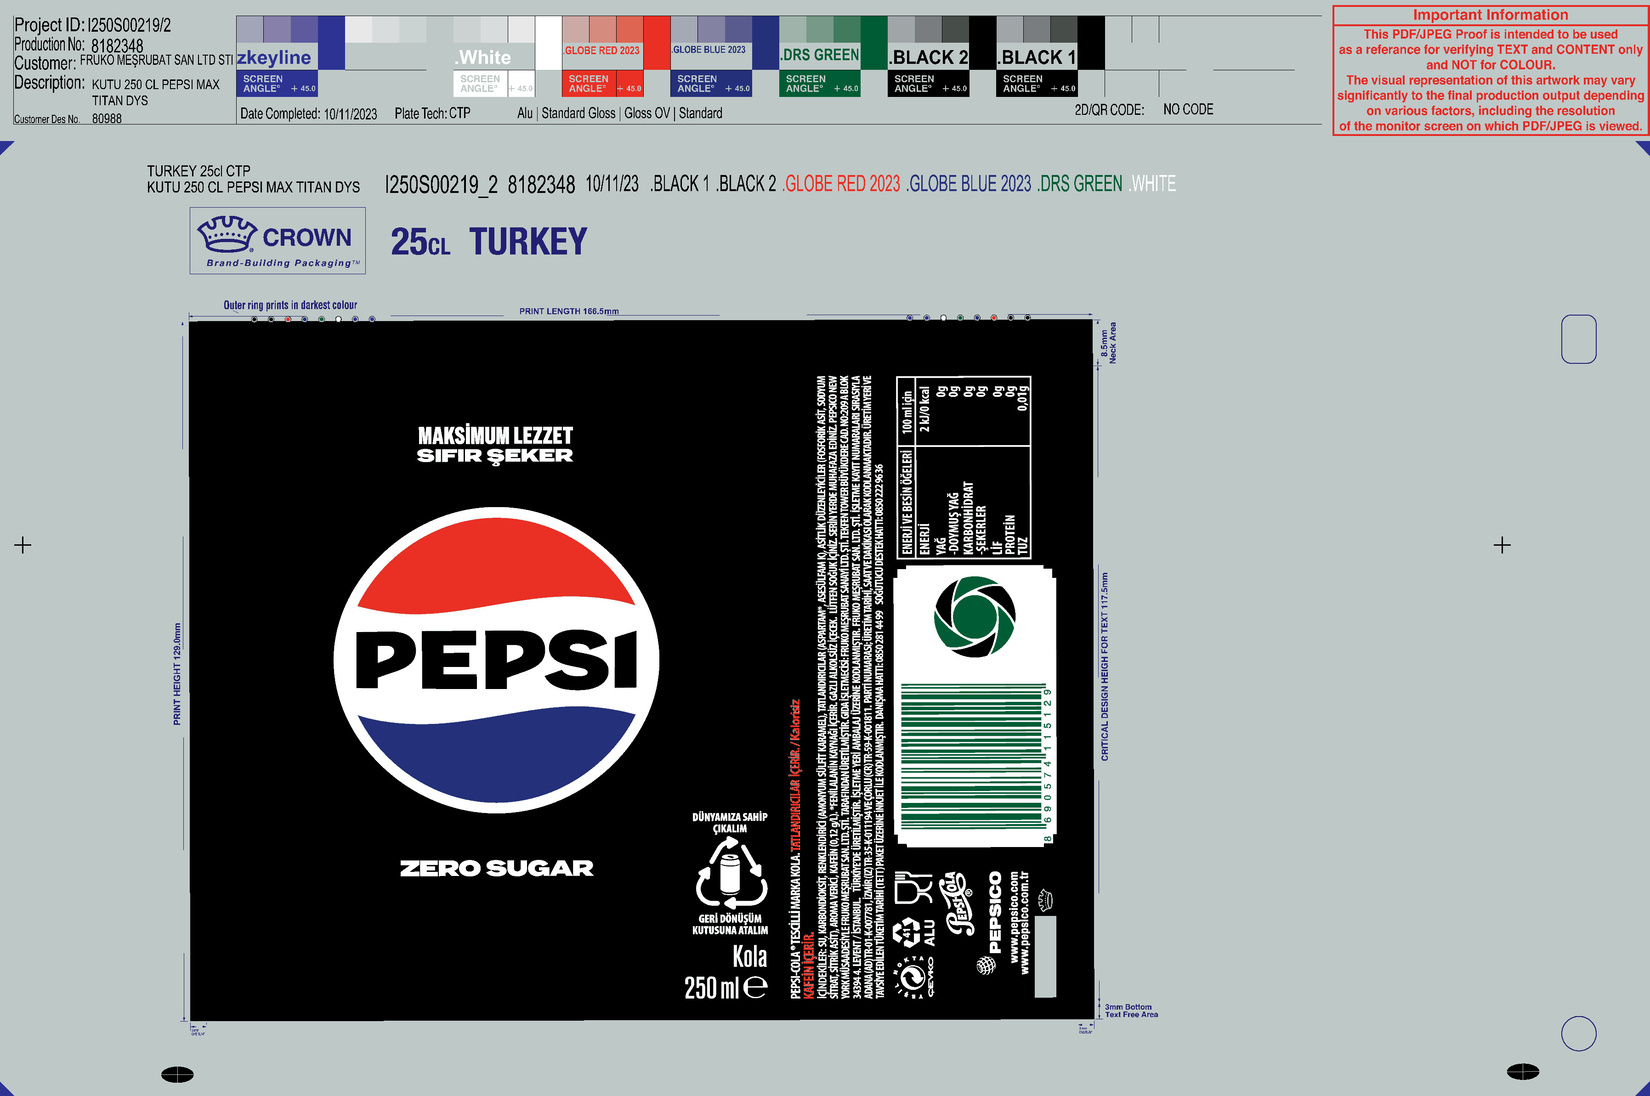Select the recycling can icon above Kola
The width and height of the screenshot is (1650, 1096).
(731, 872)
